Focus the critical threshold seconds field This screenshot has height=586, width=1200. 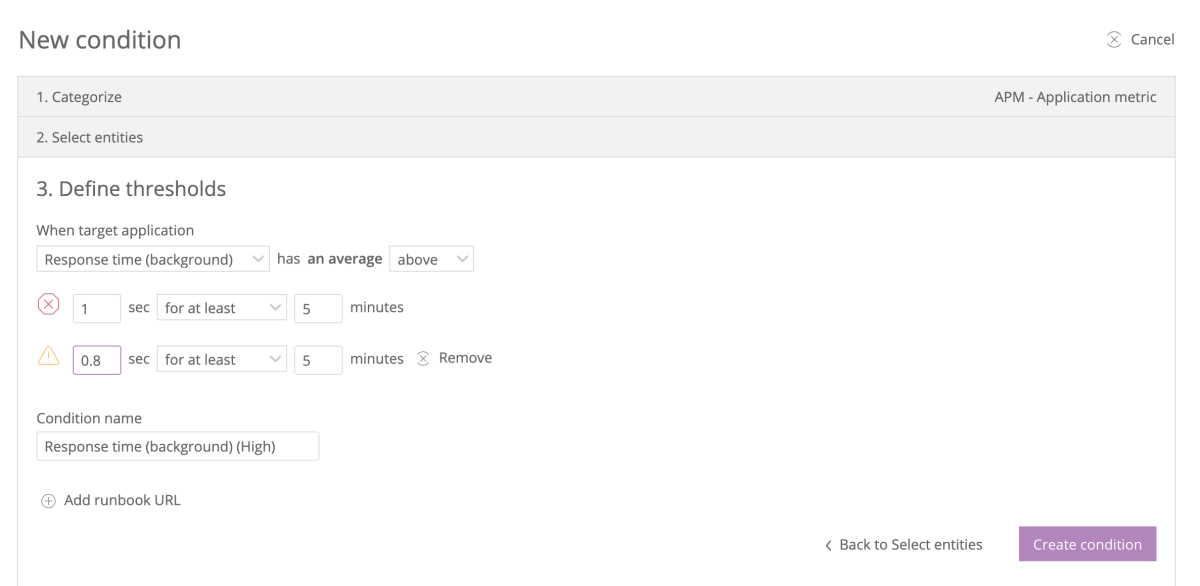pyautogui.click(x=97, y=308)
